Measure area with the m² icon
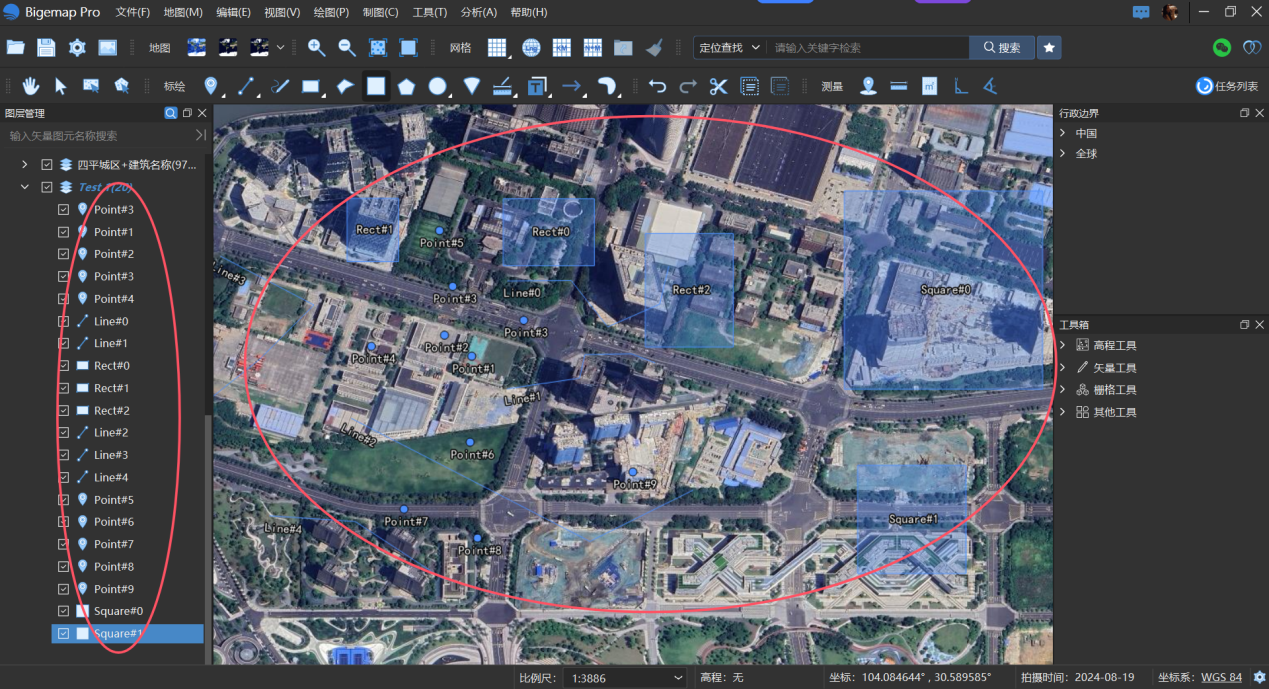Image resolution: width=1269 pixels, height=689 pixels. pyautogui.click(x=929, y=86)
